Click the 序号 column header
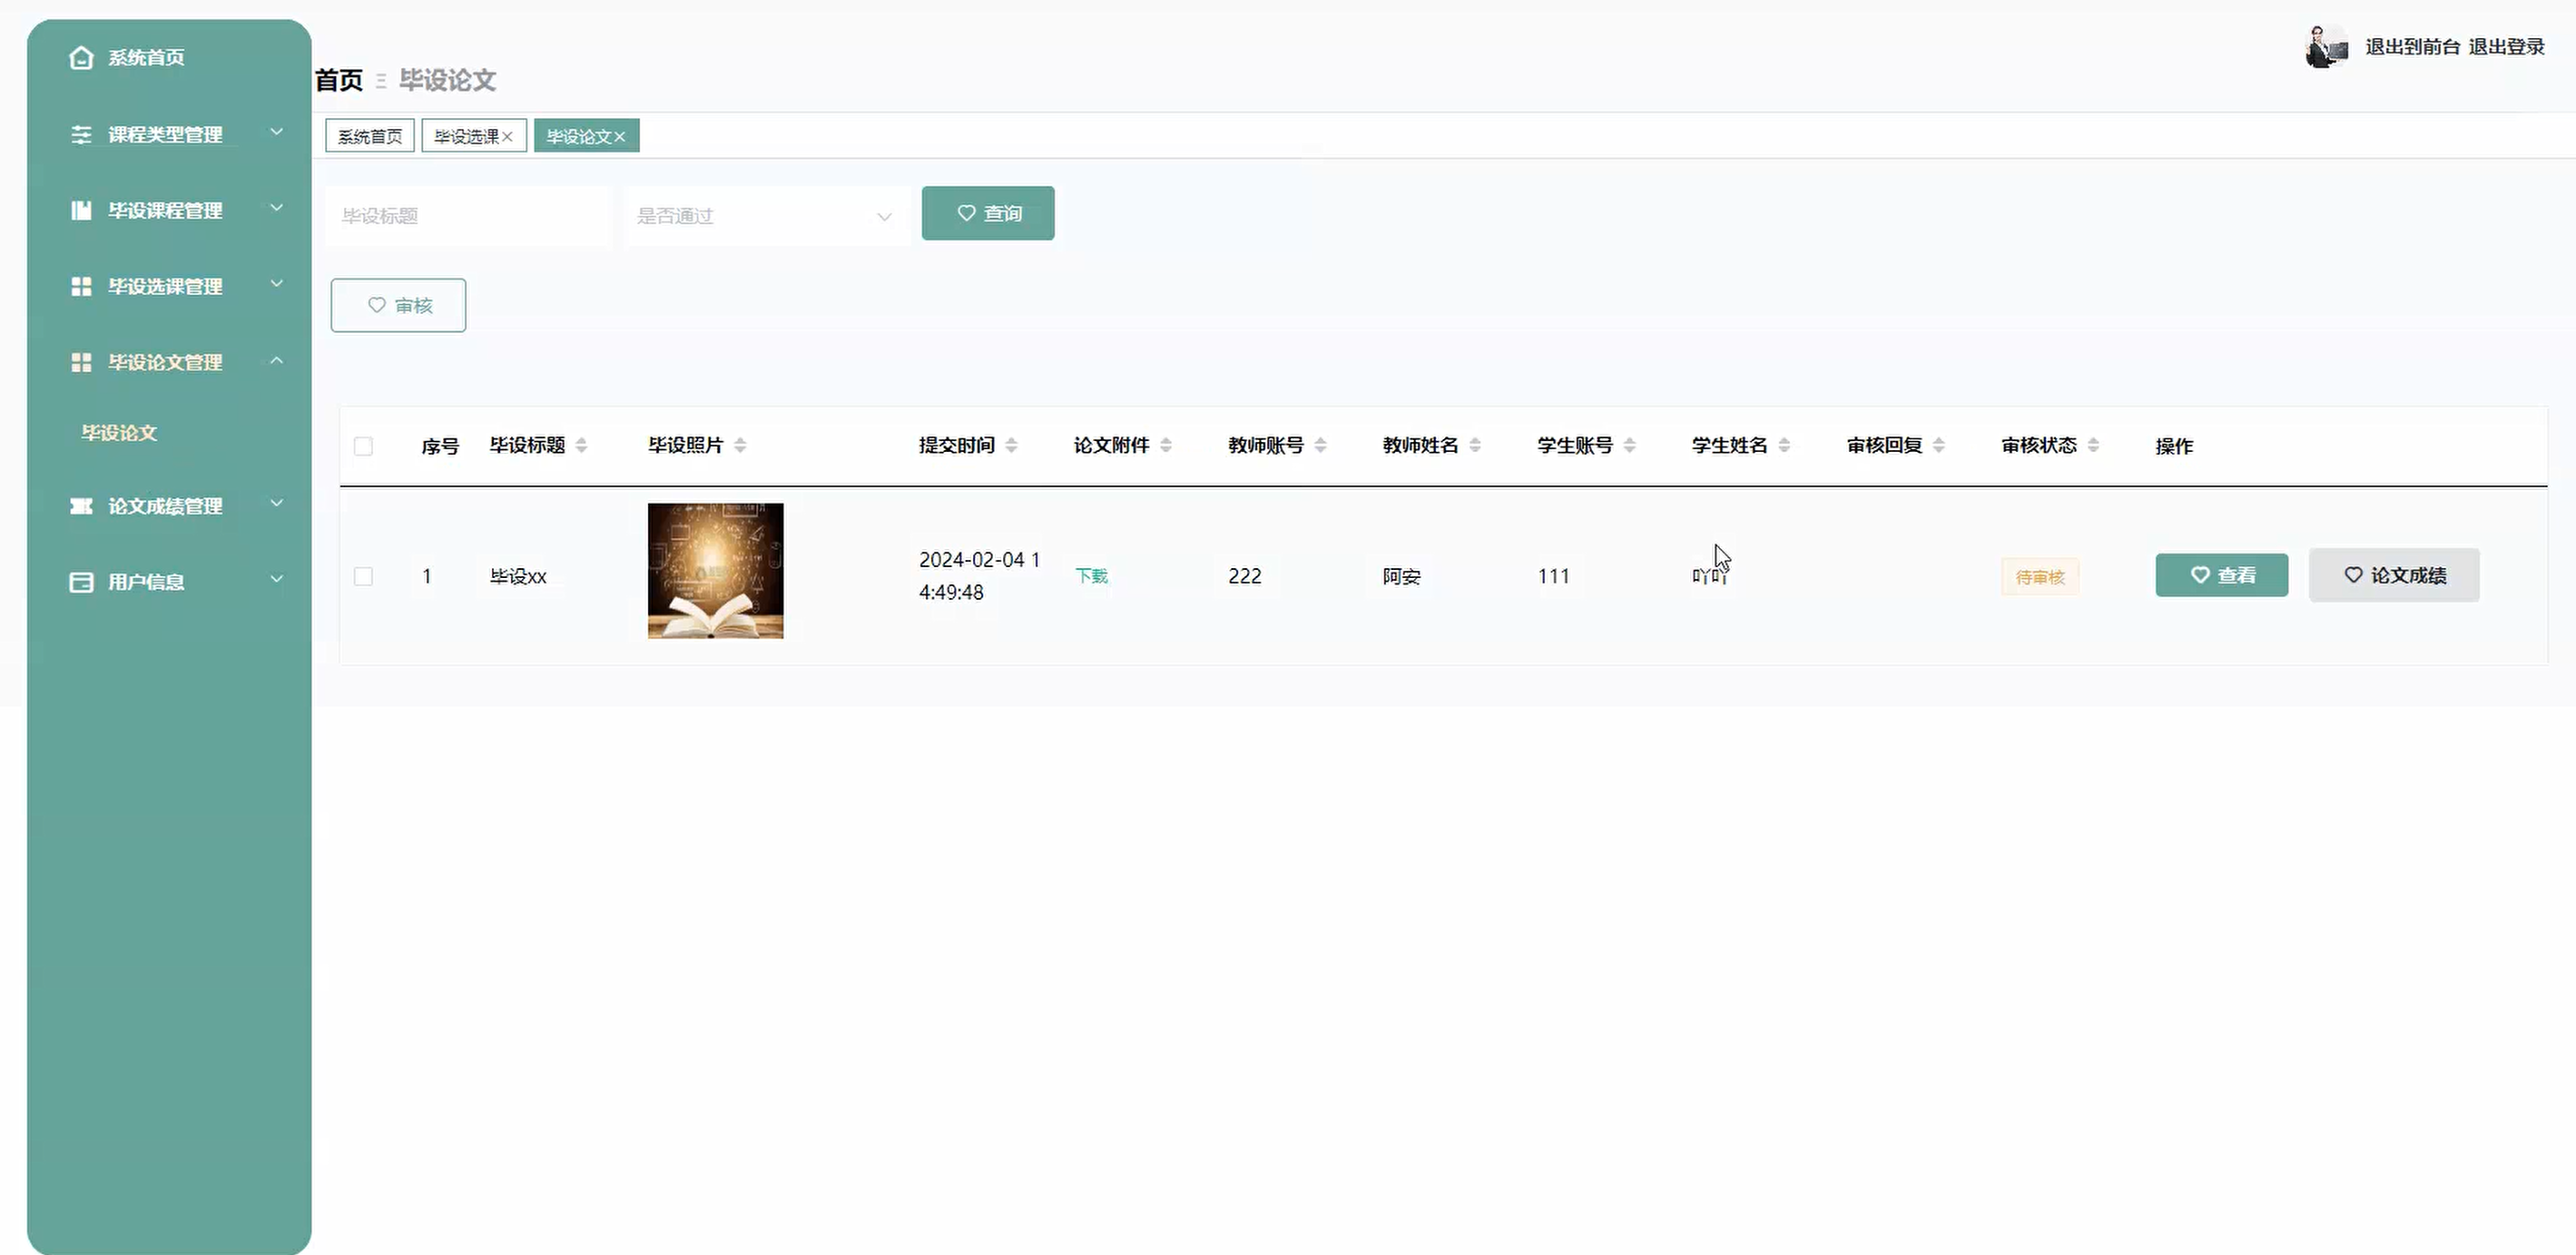Screen dimensions: 2576x1255 coord(440,446)
